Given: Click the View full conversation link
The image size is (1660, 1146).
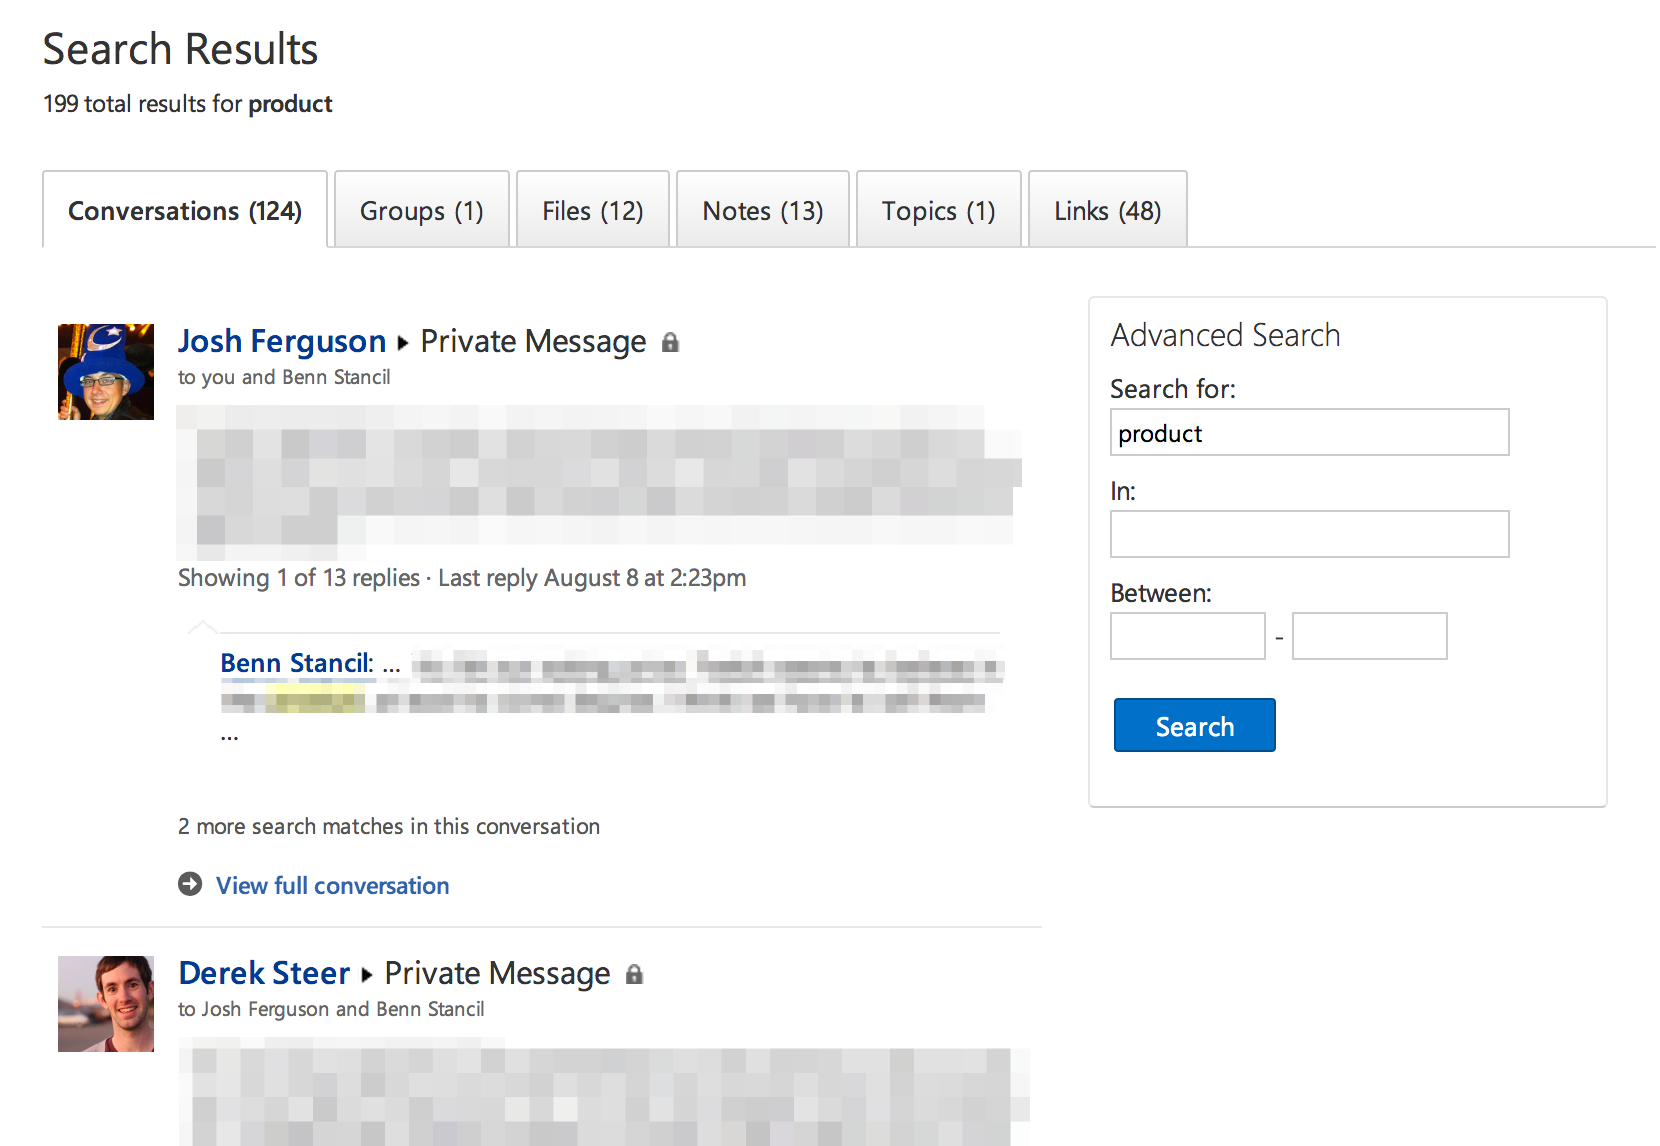Looking at the screenshot, I should 333,885.
